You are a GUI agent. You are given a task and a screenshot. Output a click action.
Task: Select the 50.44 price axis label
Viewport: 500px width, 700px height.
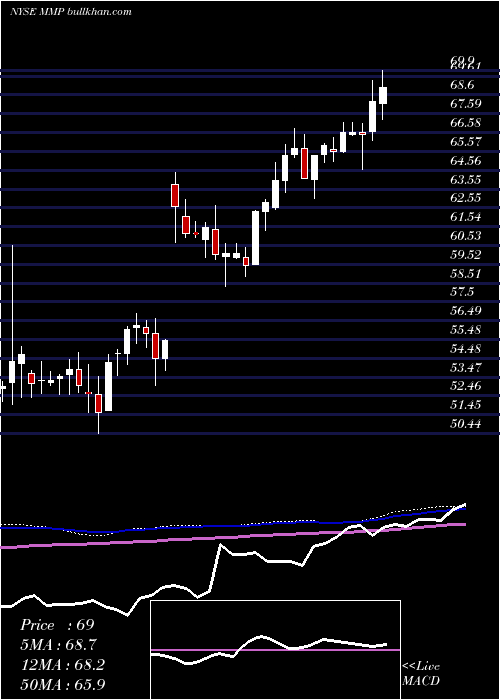pyautogui.click(x=466, y=424)
